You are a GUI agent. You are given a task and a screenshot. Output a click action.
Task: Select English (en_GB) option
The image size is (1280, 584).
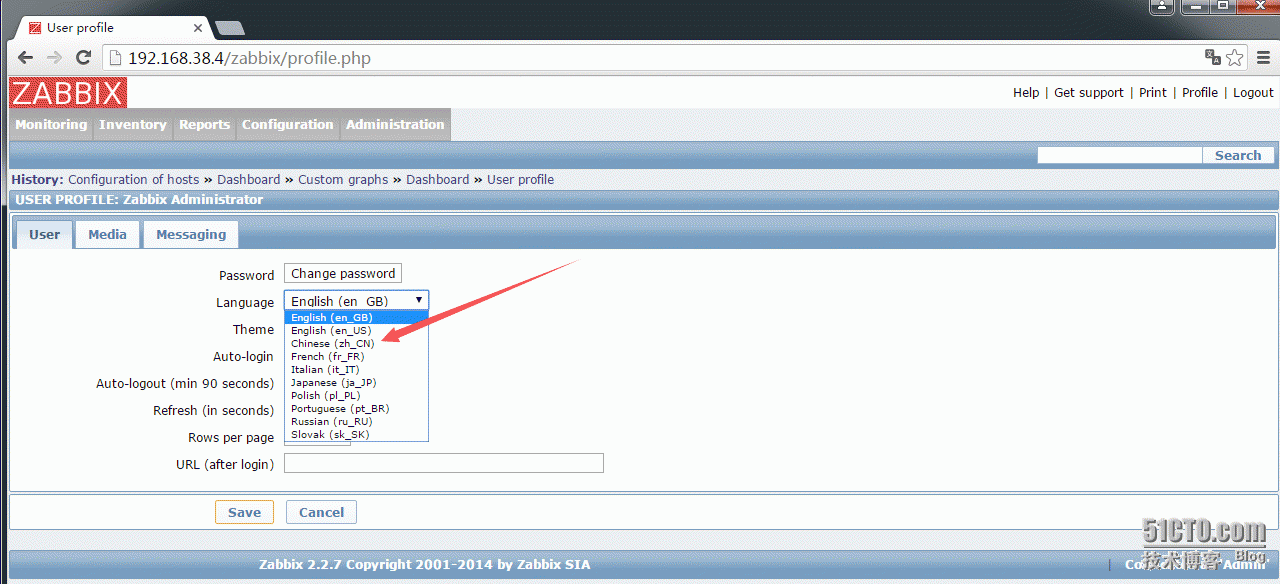click(356, 317)
